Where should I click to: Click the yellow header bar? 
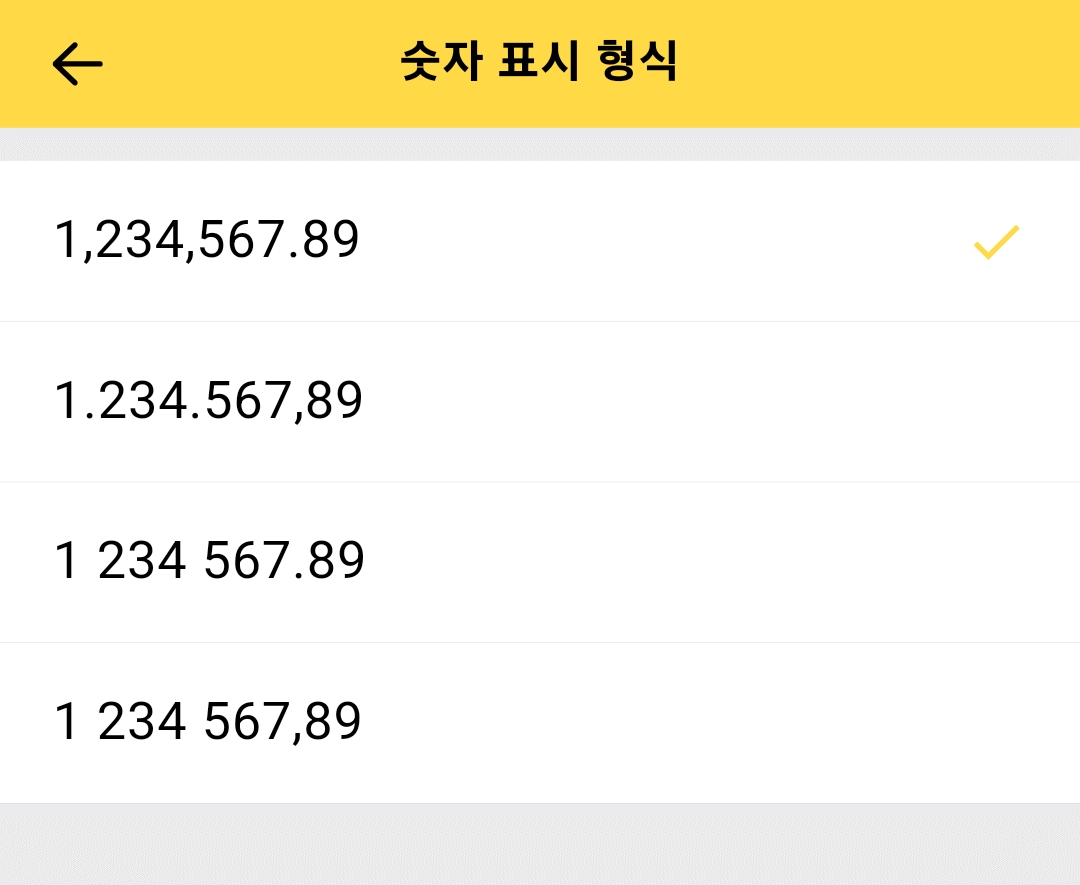pos(540,62)
